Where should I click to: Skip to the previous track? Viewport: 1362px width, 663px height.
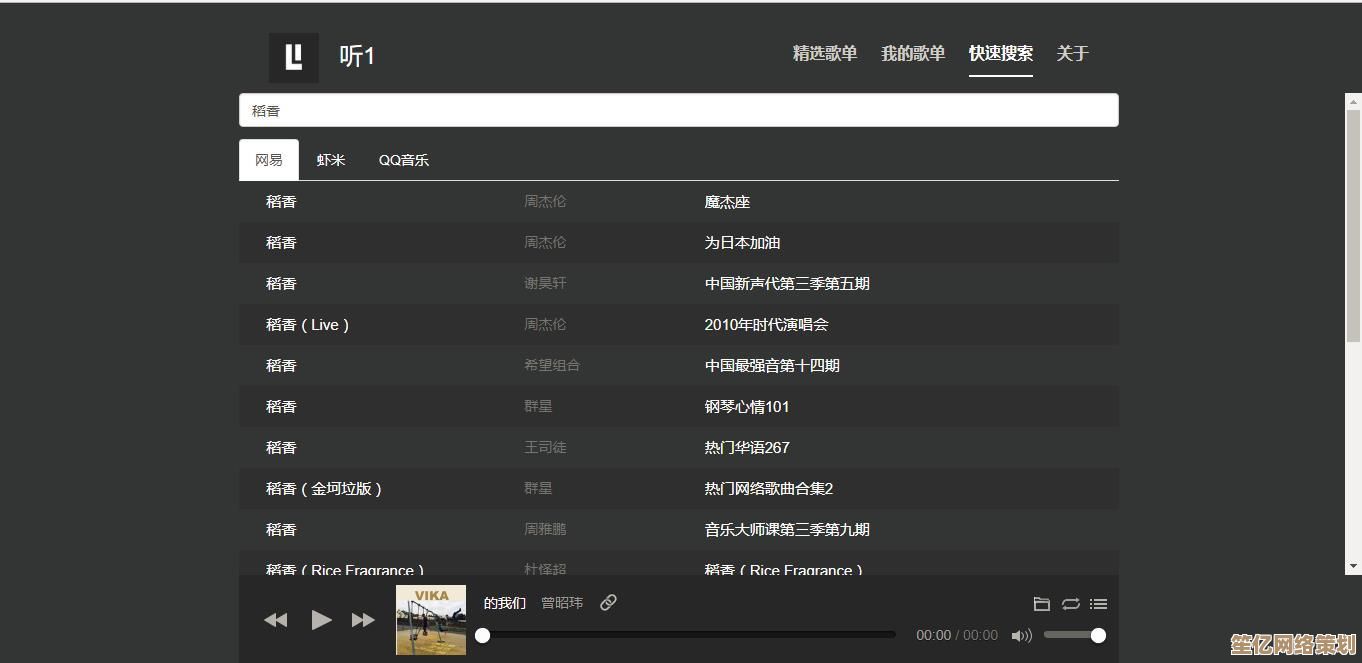point(276,621)
